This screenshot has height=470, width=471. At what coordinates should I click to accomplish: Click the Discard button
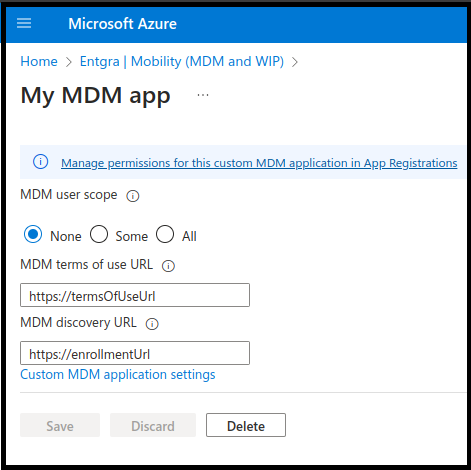pyautogui.click(x=153, y=425)
